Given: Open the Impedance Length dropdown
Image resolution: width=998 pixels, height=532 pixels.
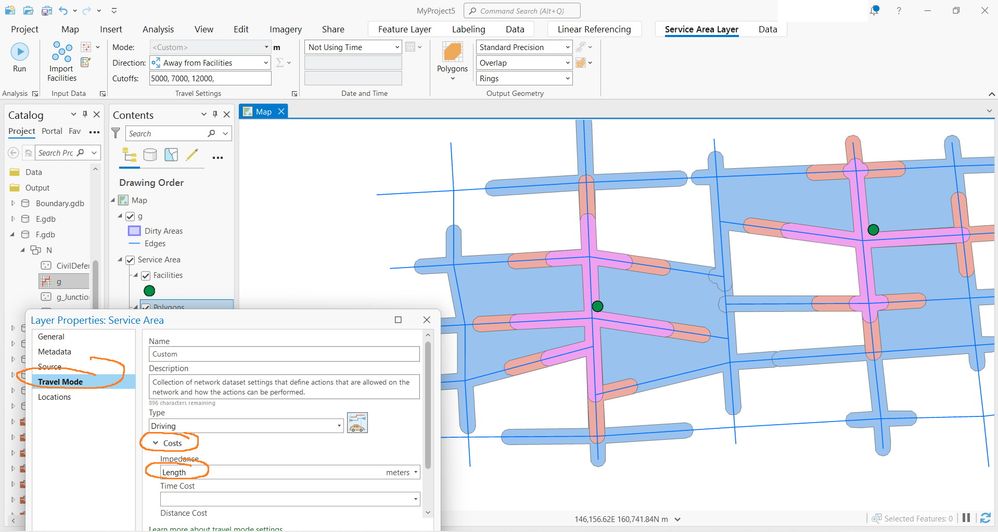Looking at the screenshot, I should point(290,472).
